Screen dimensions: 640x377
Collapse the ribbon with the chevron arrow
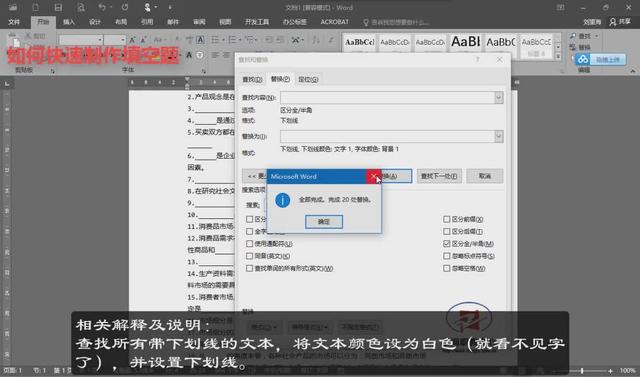click(632, 71)
